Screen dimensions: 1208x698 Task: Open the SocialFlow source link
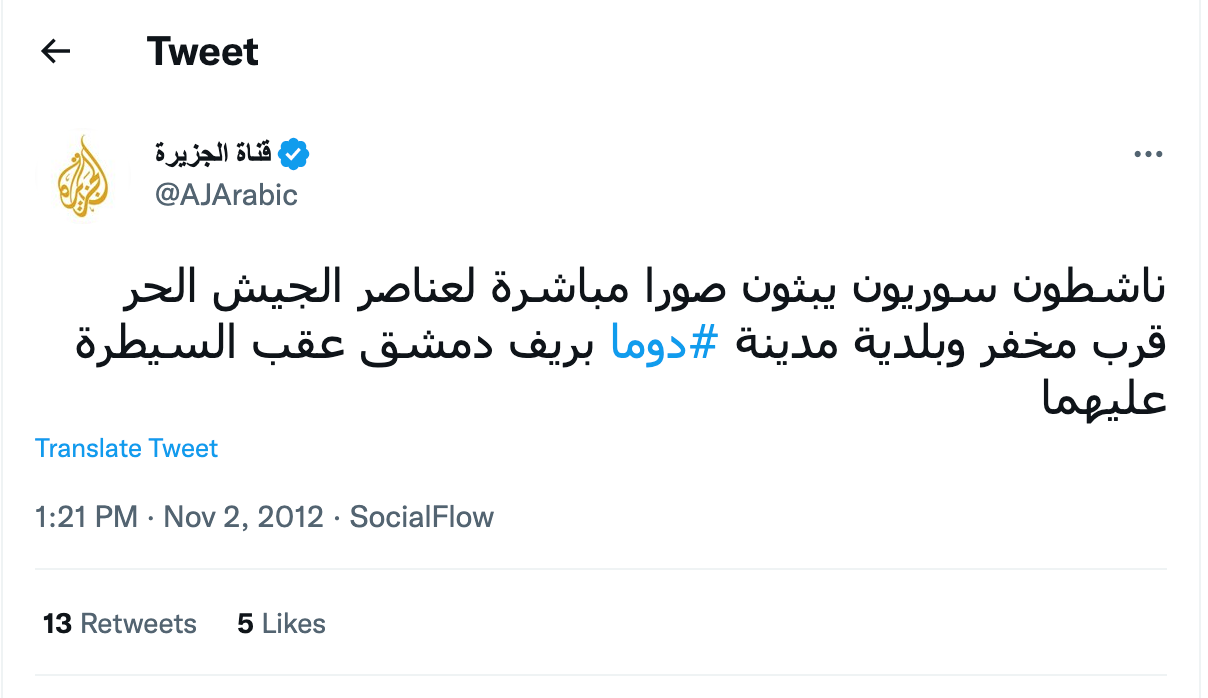[x=421, y=517]
